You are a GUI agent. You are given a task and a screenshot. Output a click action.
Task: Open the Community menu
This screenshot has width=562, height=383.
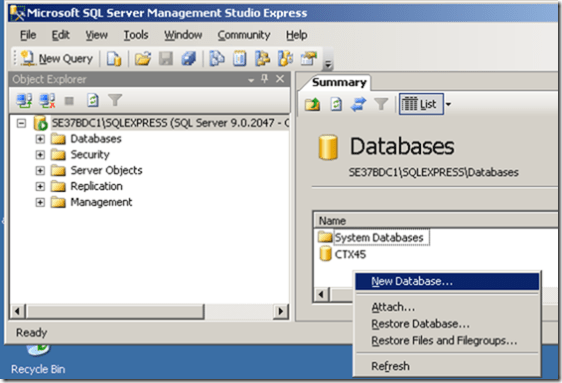click(244, 35)
